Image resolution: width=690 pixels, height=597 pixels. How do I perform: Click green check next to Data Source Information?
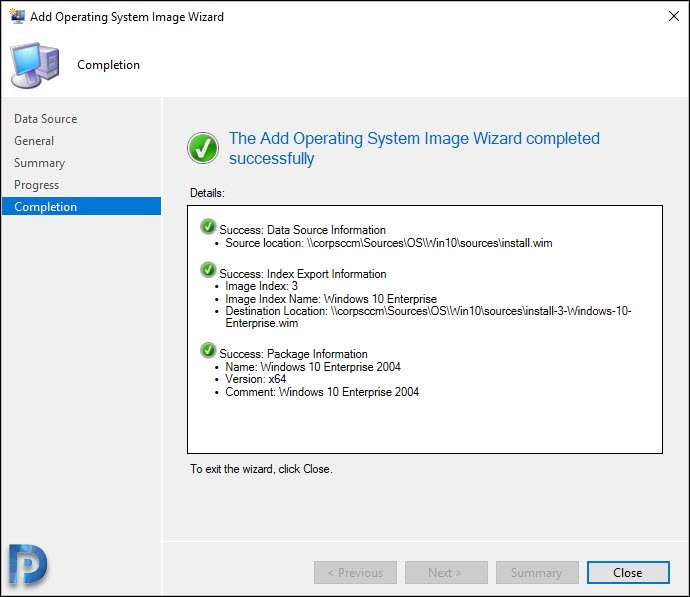coord(208,227)
